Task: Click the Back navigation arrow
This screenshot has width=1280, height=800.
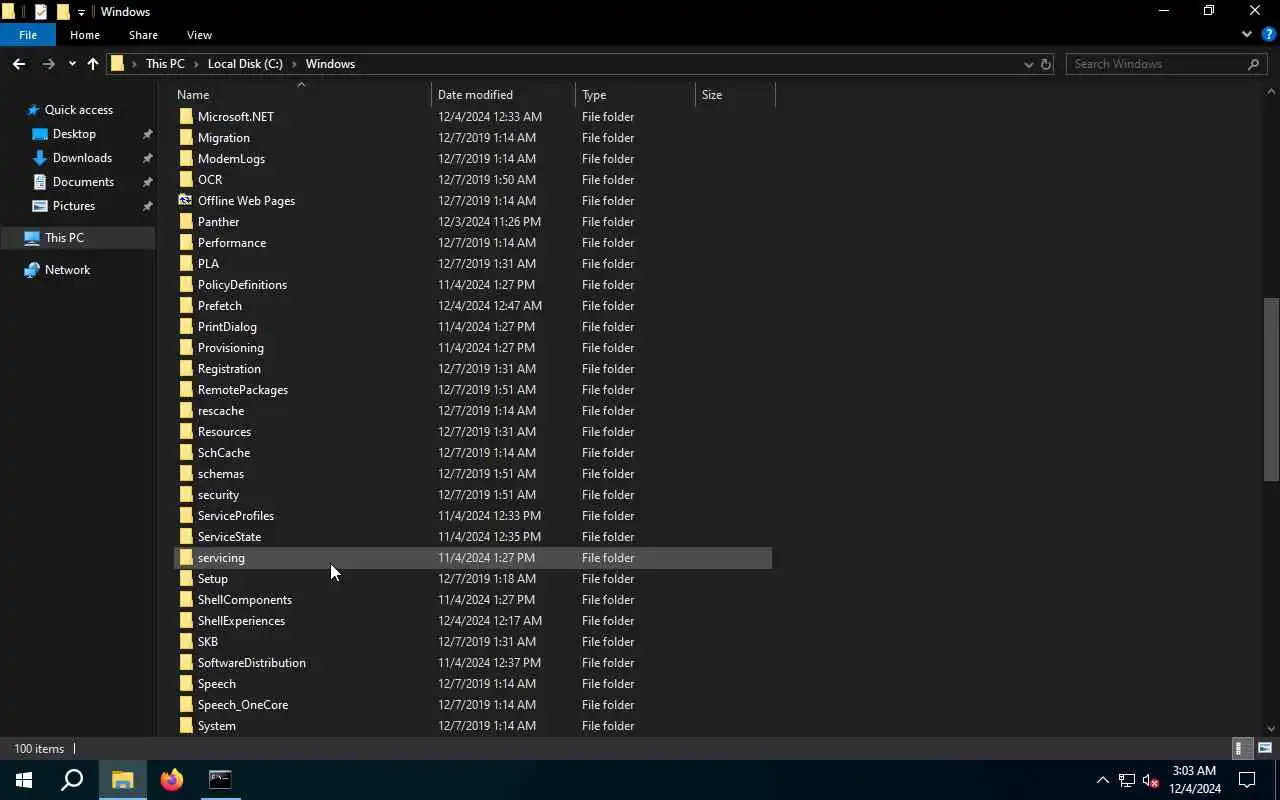Action: click(19, 64)
